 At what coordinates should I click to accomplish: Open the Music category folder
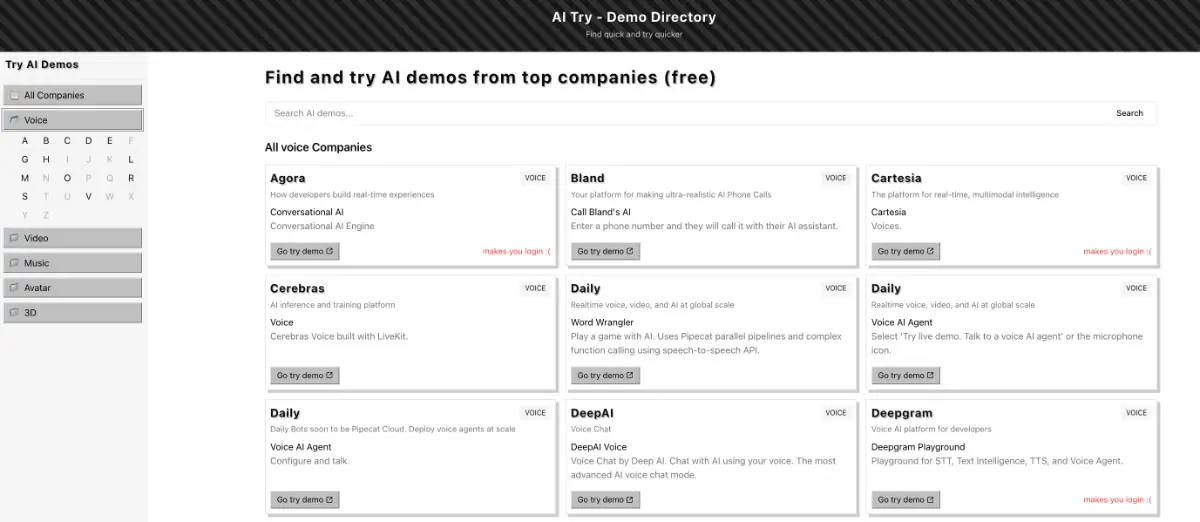point(72,263)
